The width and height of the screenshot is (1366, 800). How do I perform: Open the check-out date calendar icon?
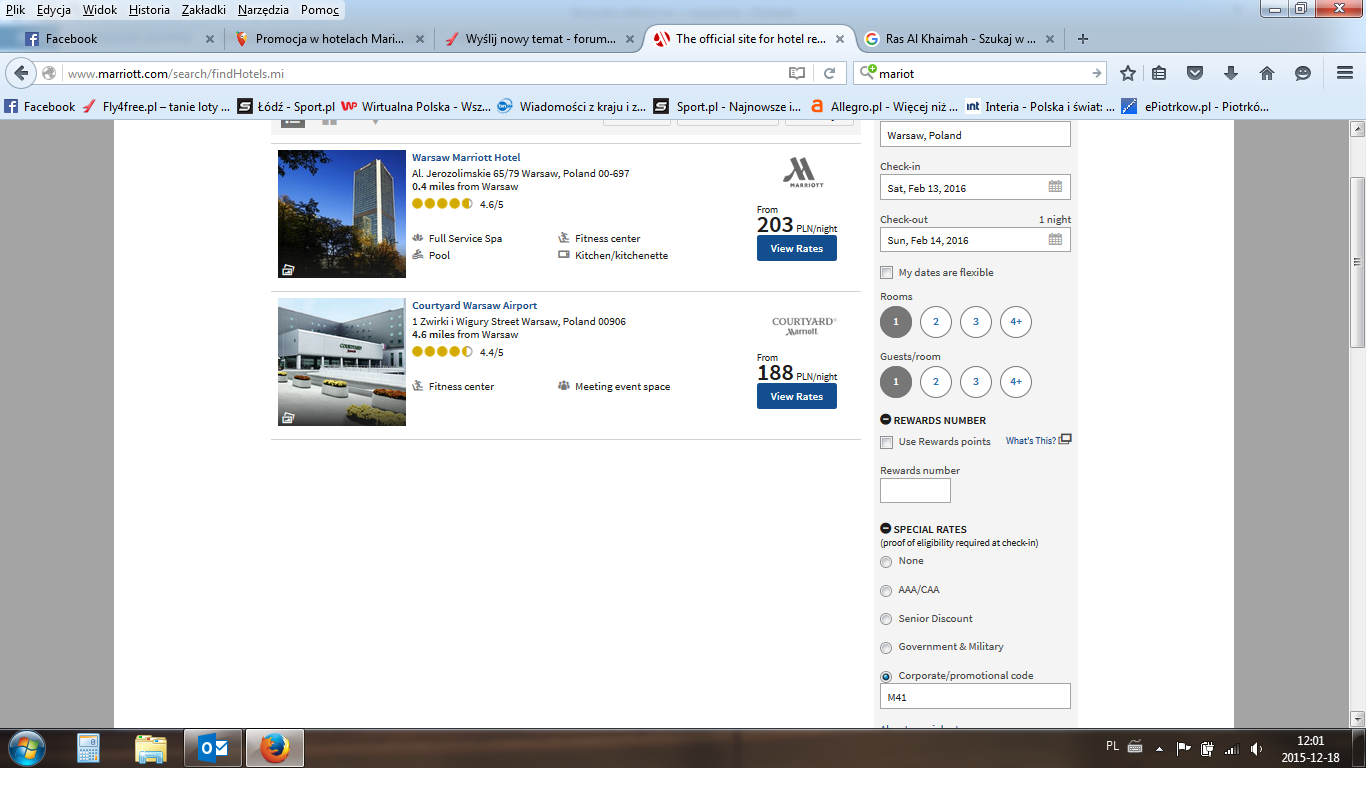1055,239
